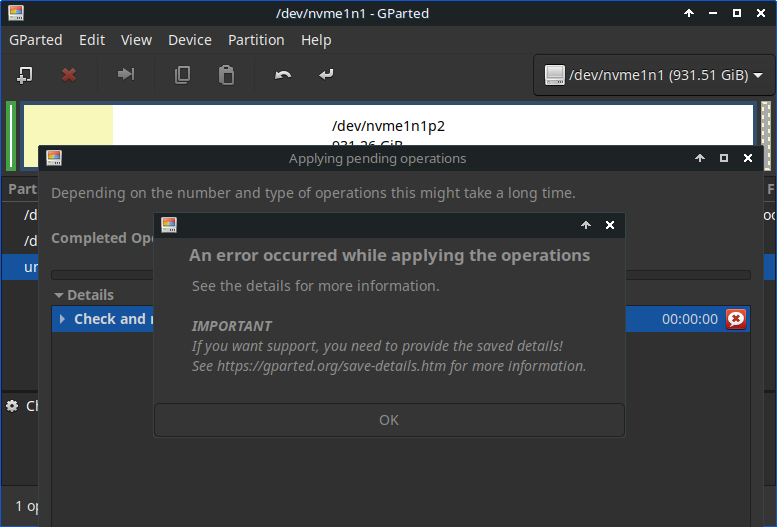Viewport: 777px width, 527px height.
Task: Click the error dialog heading text
Action: point(389,255)
